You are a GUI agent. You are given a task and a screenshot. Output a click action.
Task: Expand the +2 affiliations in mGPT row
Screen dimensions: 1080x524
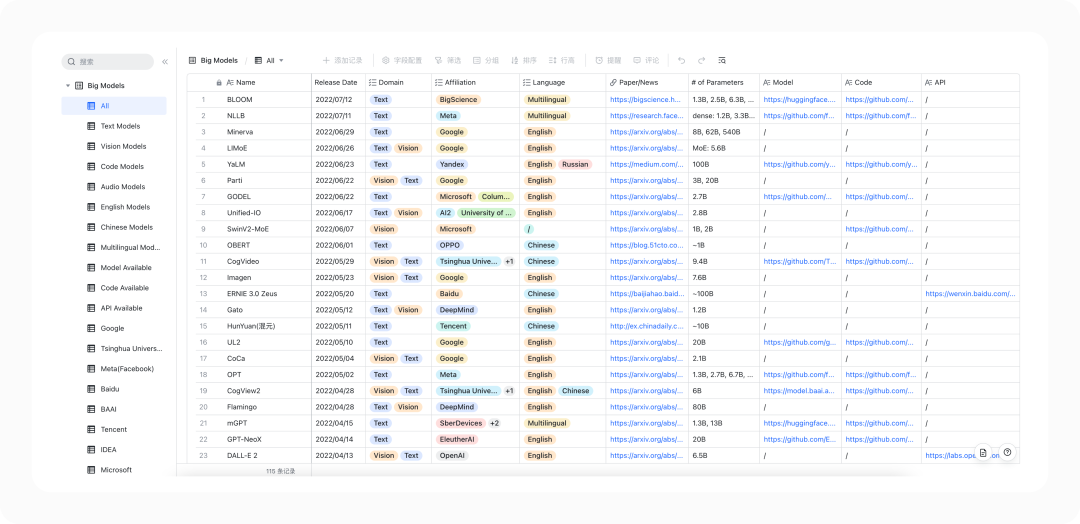[494, 423]
